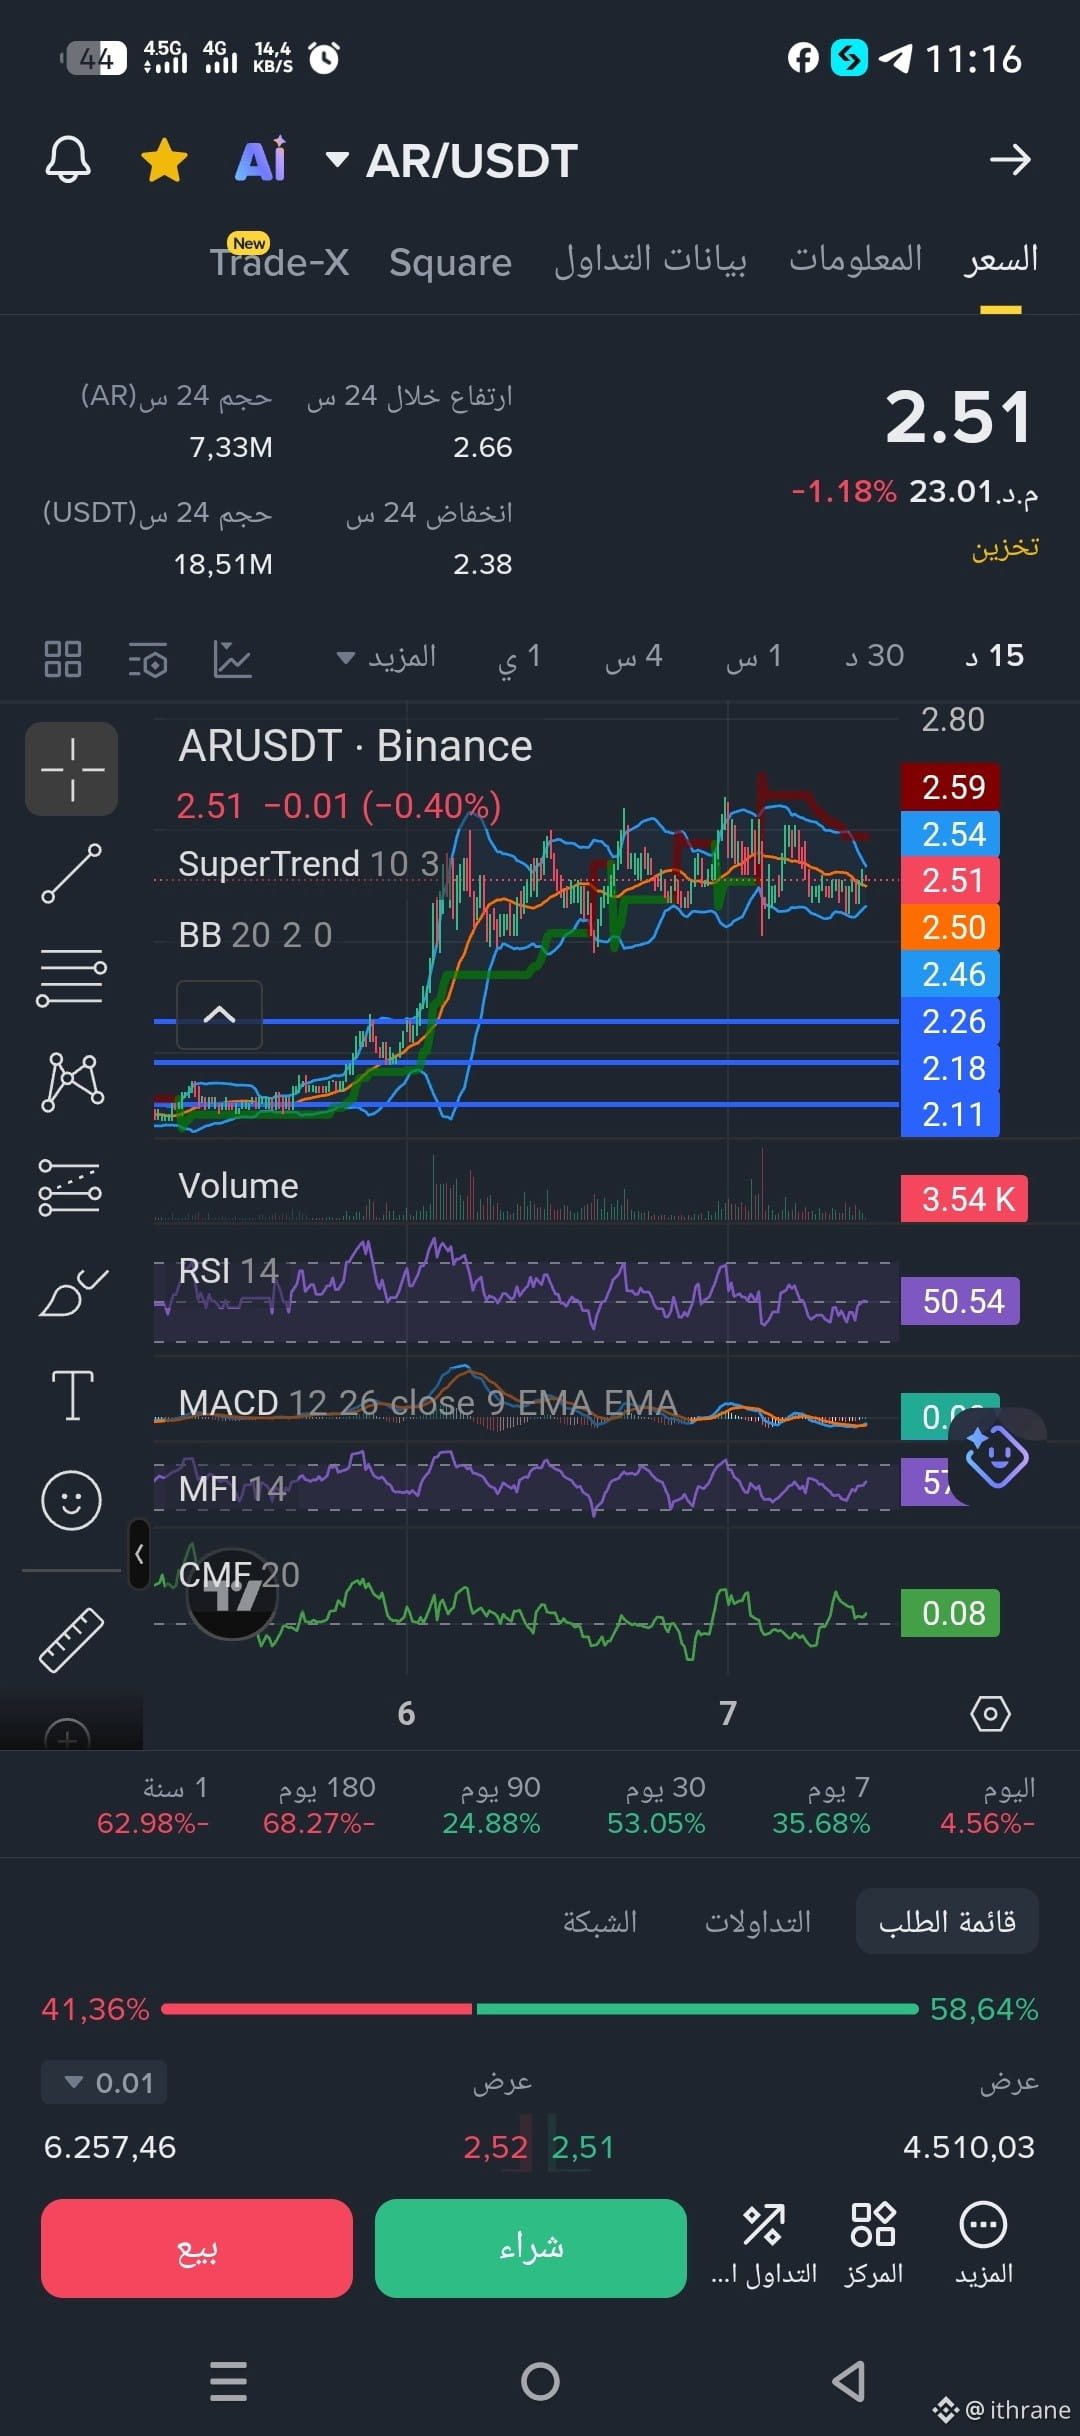Open the بيانات التداول tab
Image resolution: width=1080 pixels, height=2436 pixels.
click(x=650, y=260)
